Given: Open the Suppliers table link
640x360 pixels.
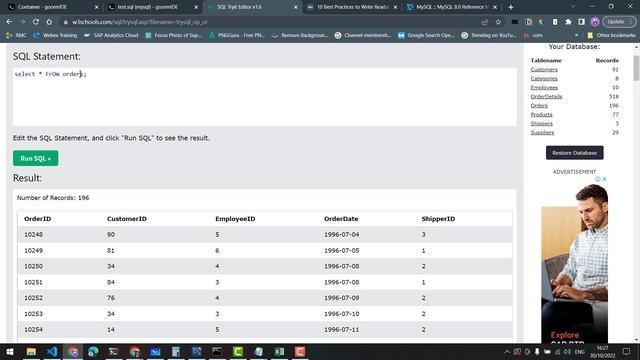Looking at the screenshot, I should (x=542, y=133).
